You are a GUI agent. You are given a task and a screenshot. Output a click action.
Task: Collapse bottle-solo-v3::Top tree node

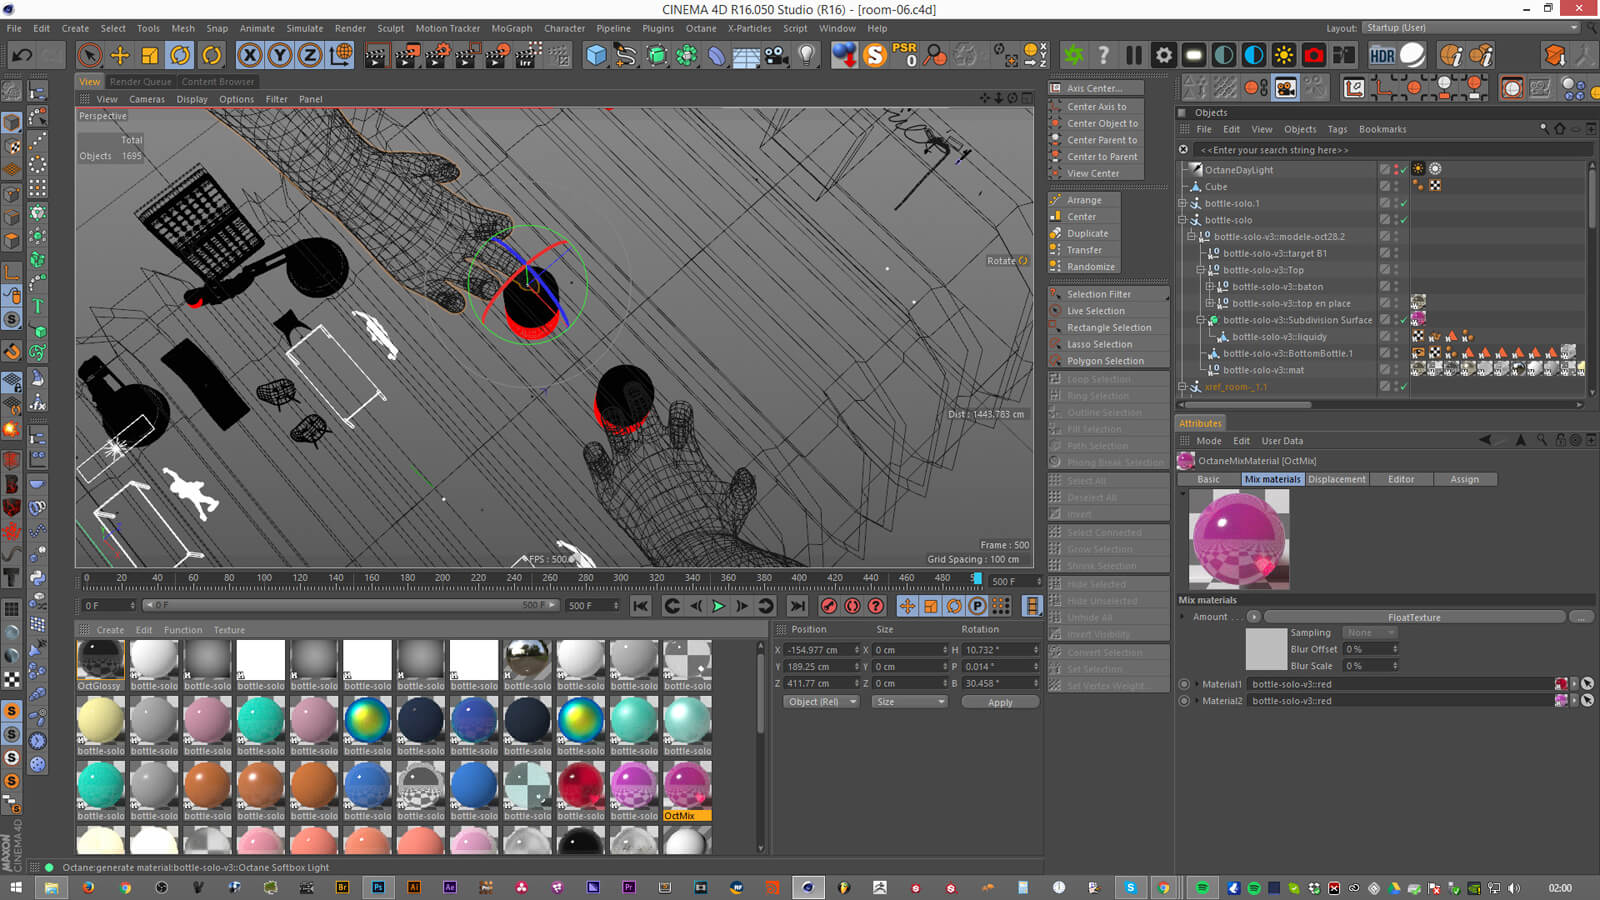click(1200, 270)
